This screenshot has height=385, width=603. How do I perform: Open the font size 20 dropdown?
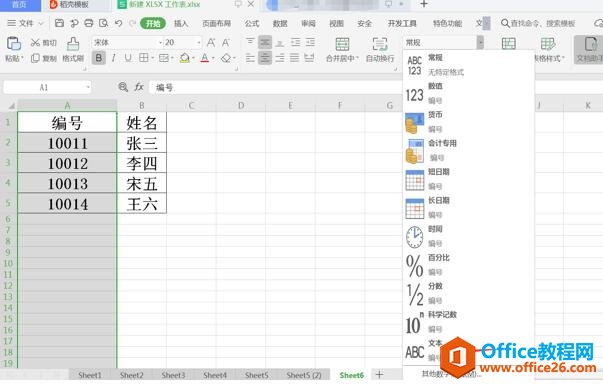tap(199, 42)
